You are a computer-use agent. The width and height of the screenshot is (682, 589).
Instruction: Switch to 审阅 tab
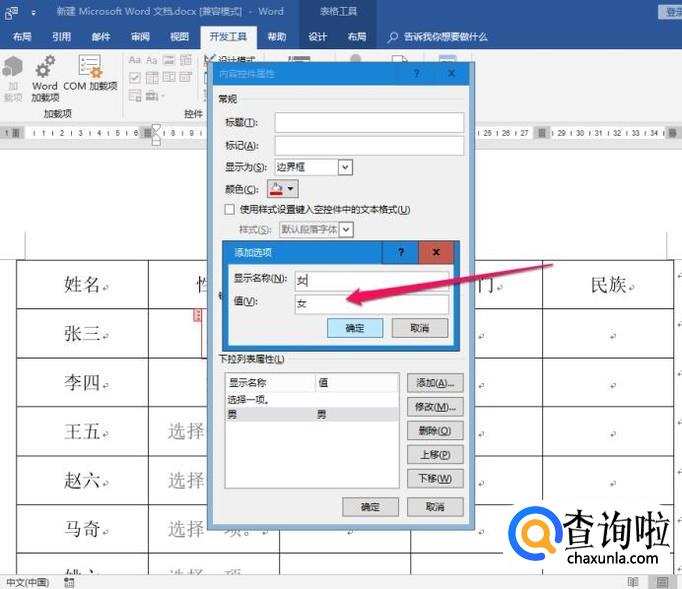point(140,37)
